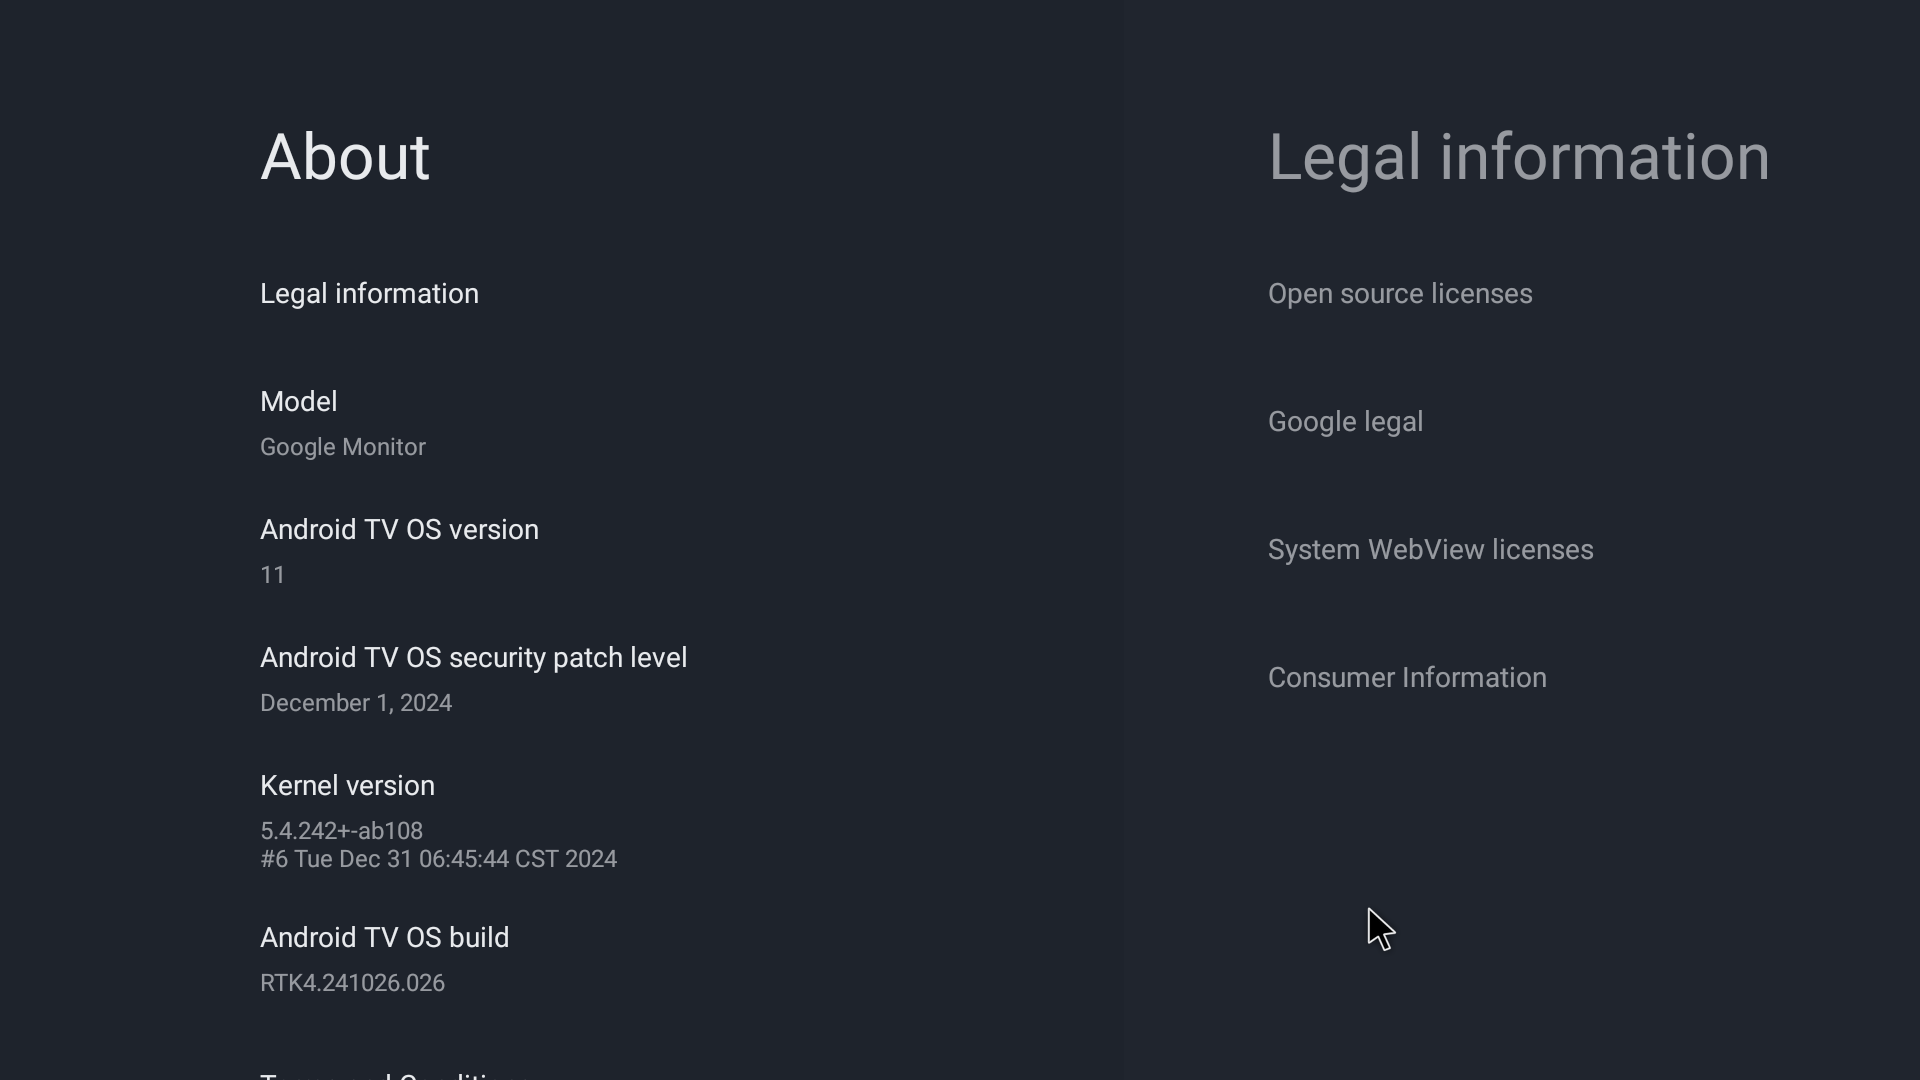Click the build number "RTK4.241026.026"
Viewport: 1920px width, 1080px height.
[x=352, y=983]
